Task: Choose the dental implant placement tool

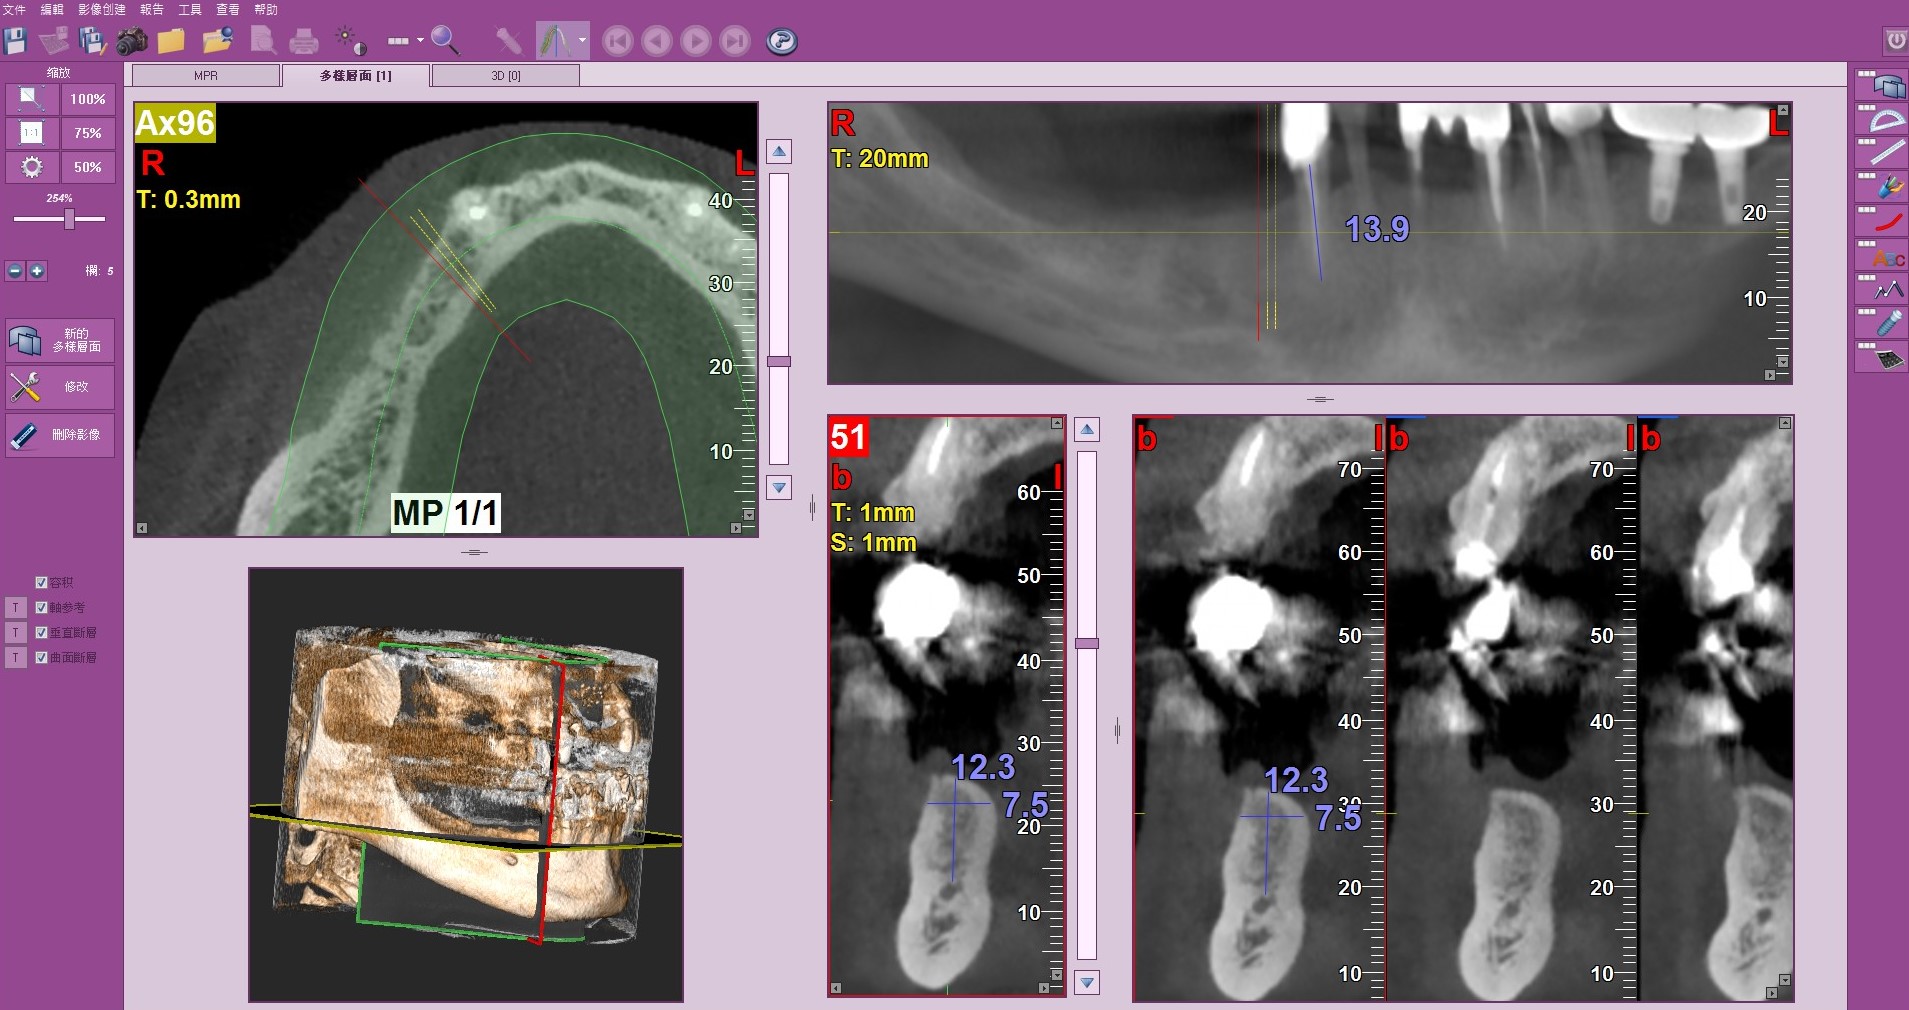Action: [1886, 324]
